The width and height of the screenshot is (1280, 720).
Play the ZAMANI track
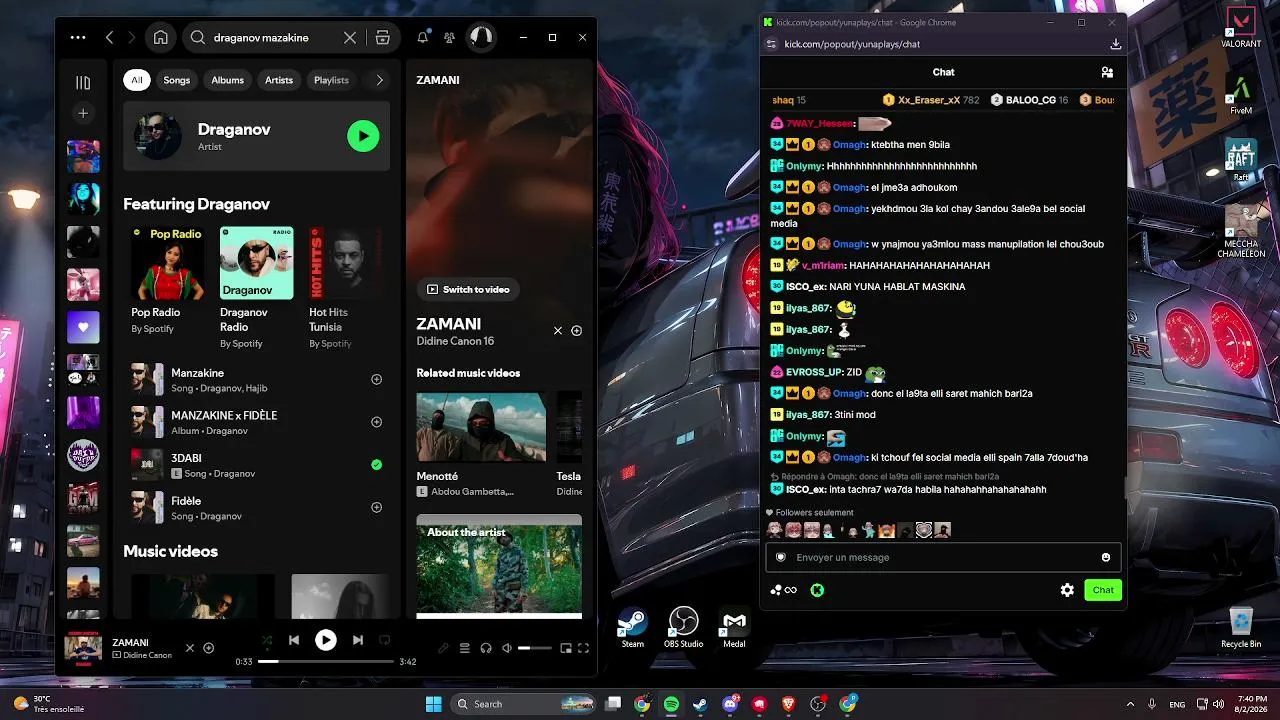pyautogui.click(x=326, y=640)
